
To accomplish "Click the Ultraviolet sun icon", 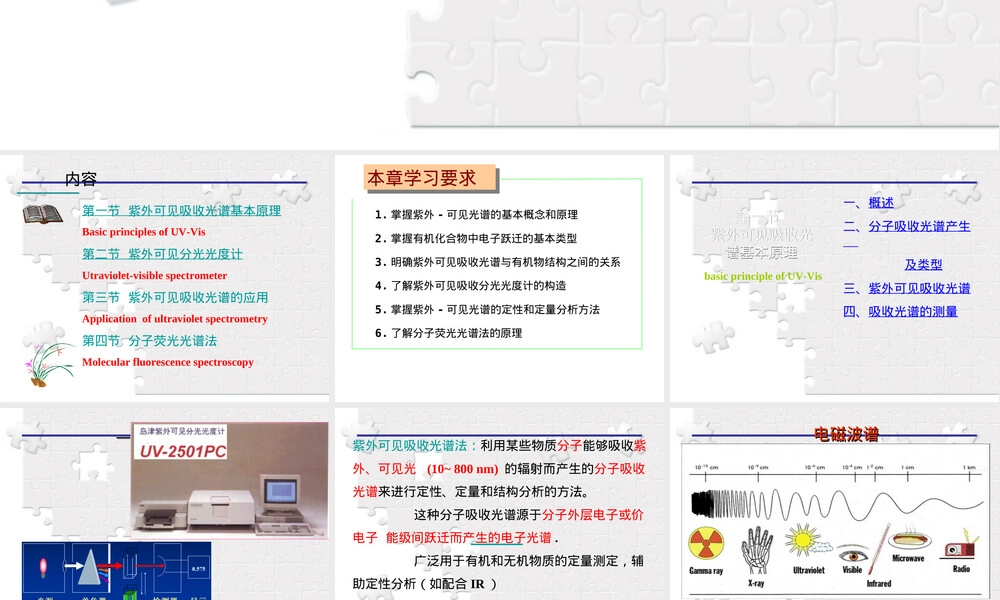I will tap(803, 541).
